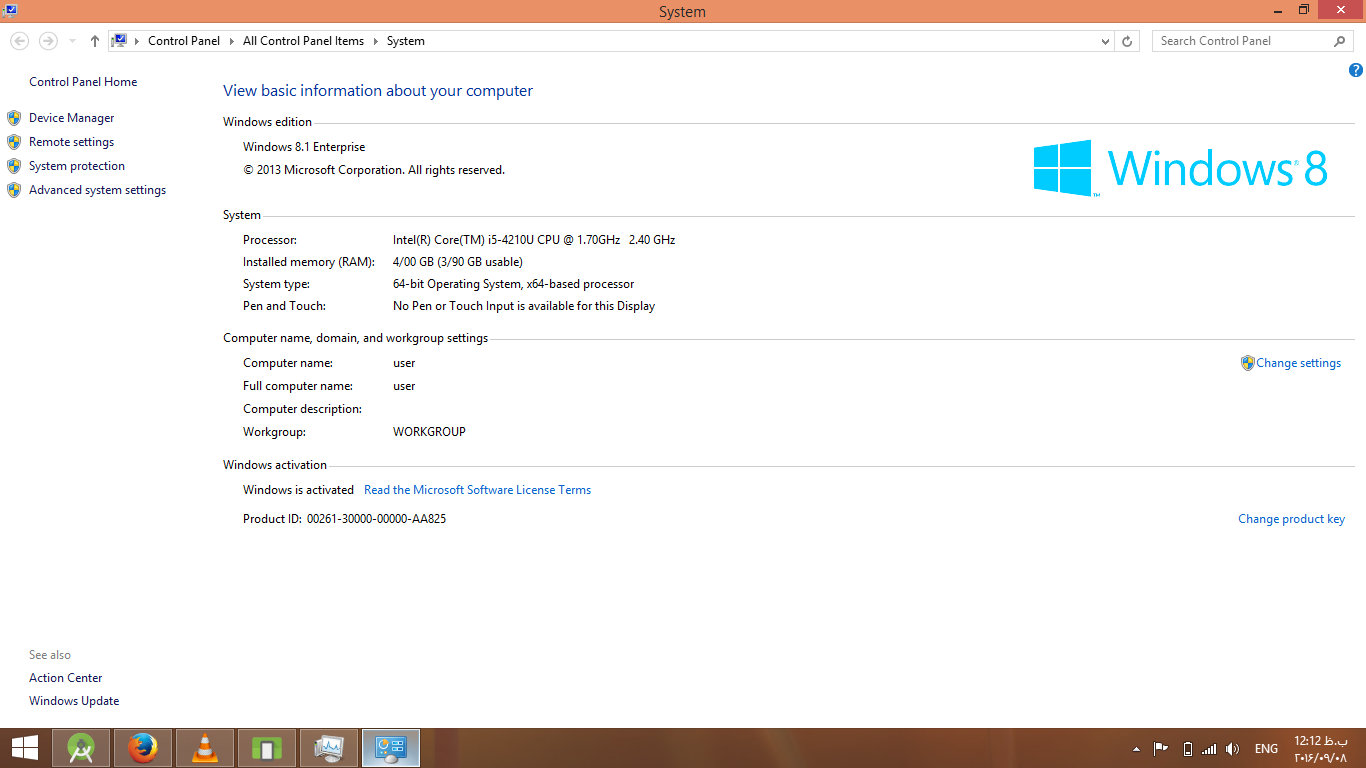Click the heading 'View basic information about your computer'
This screenshot has width=1366, height=768.
pos(378,91)
